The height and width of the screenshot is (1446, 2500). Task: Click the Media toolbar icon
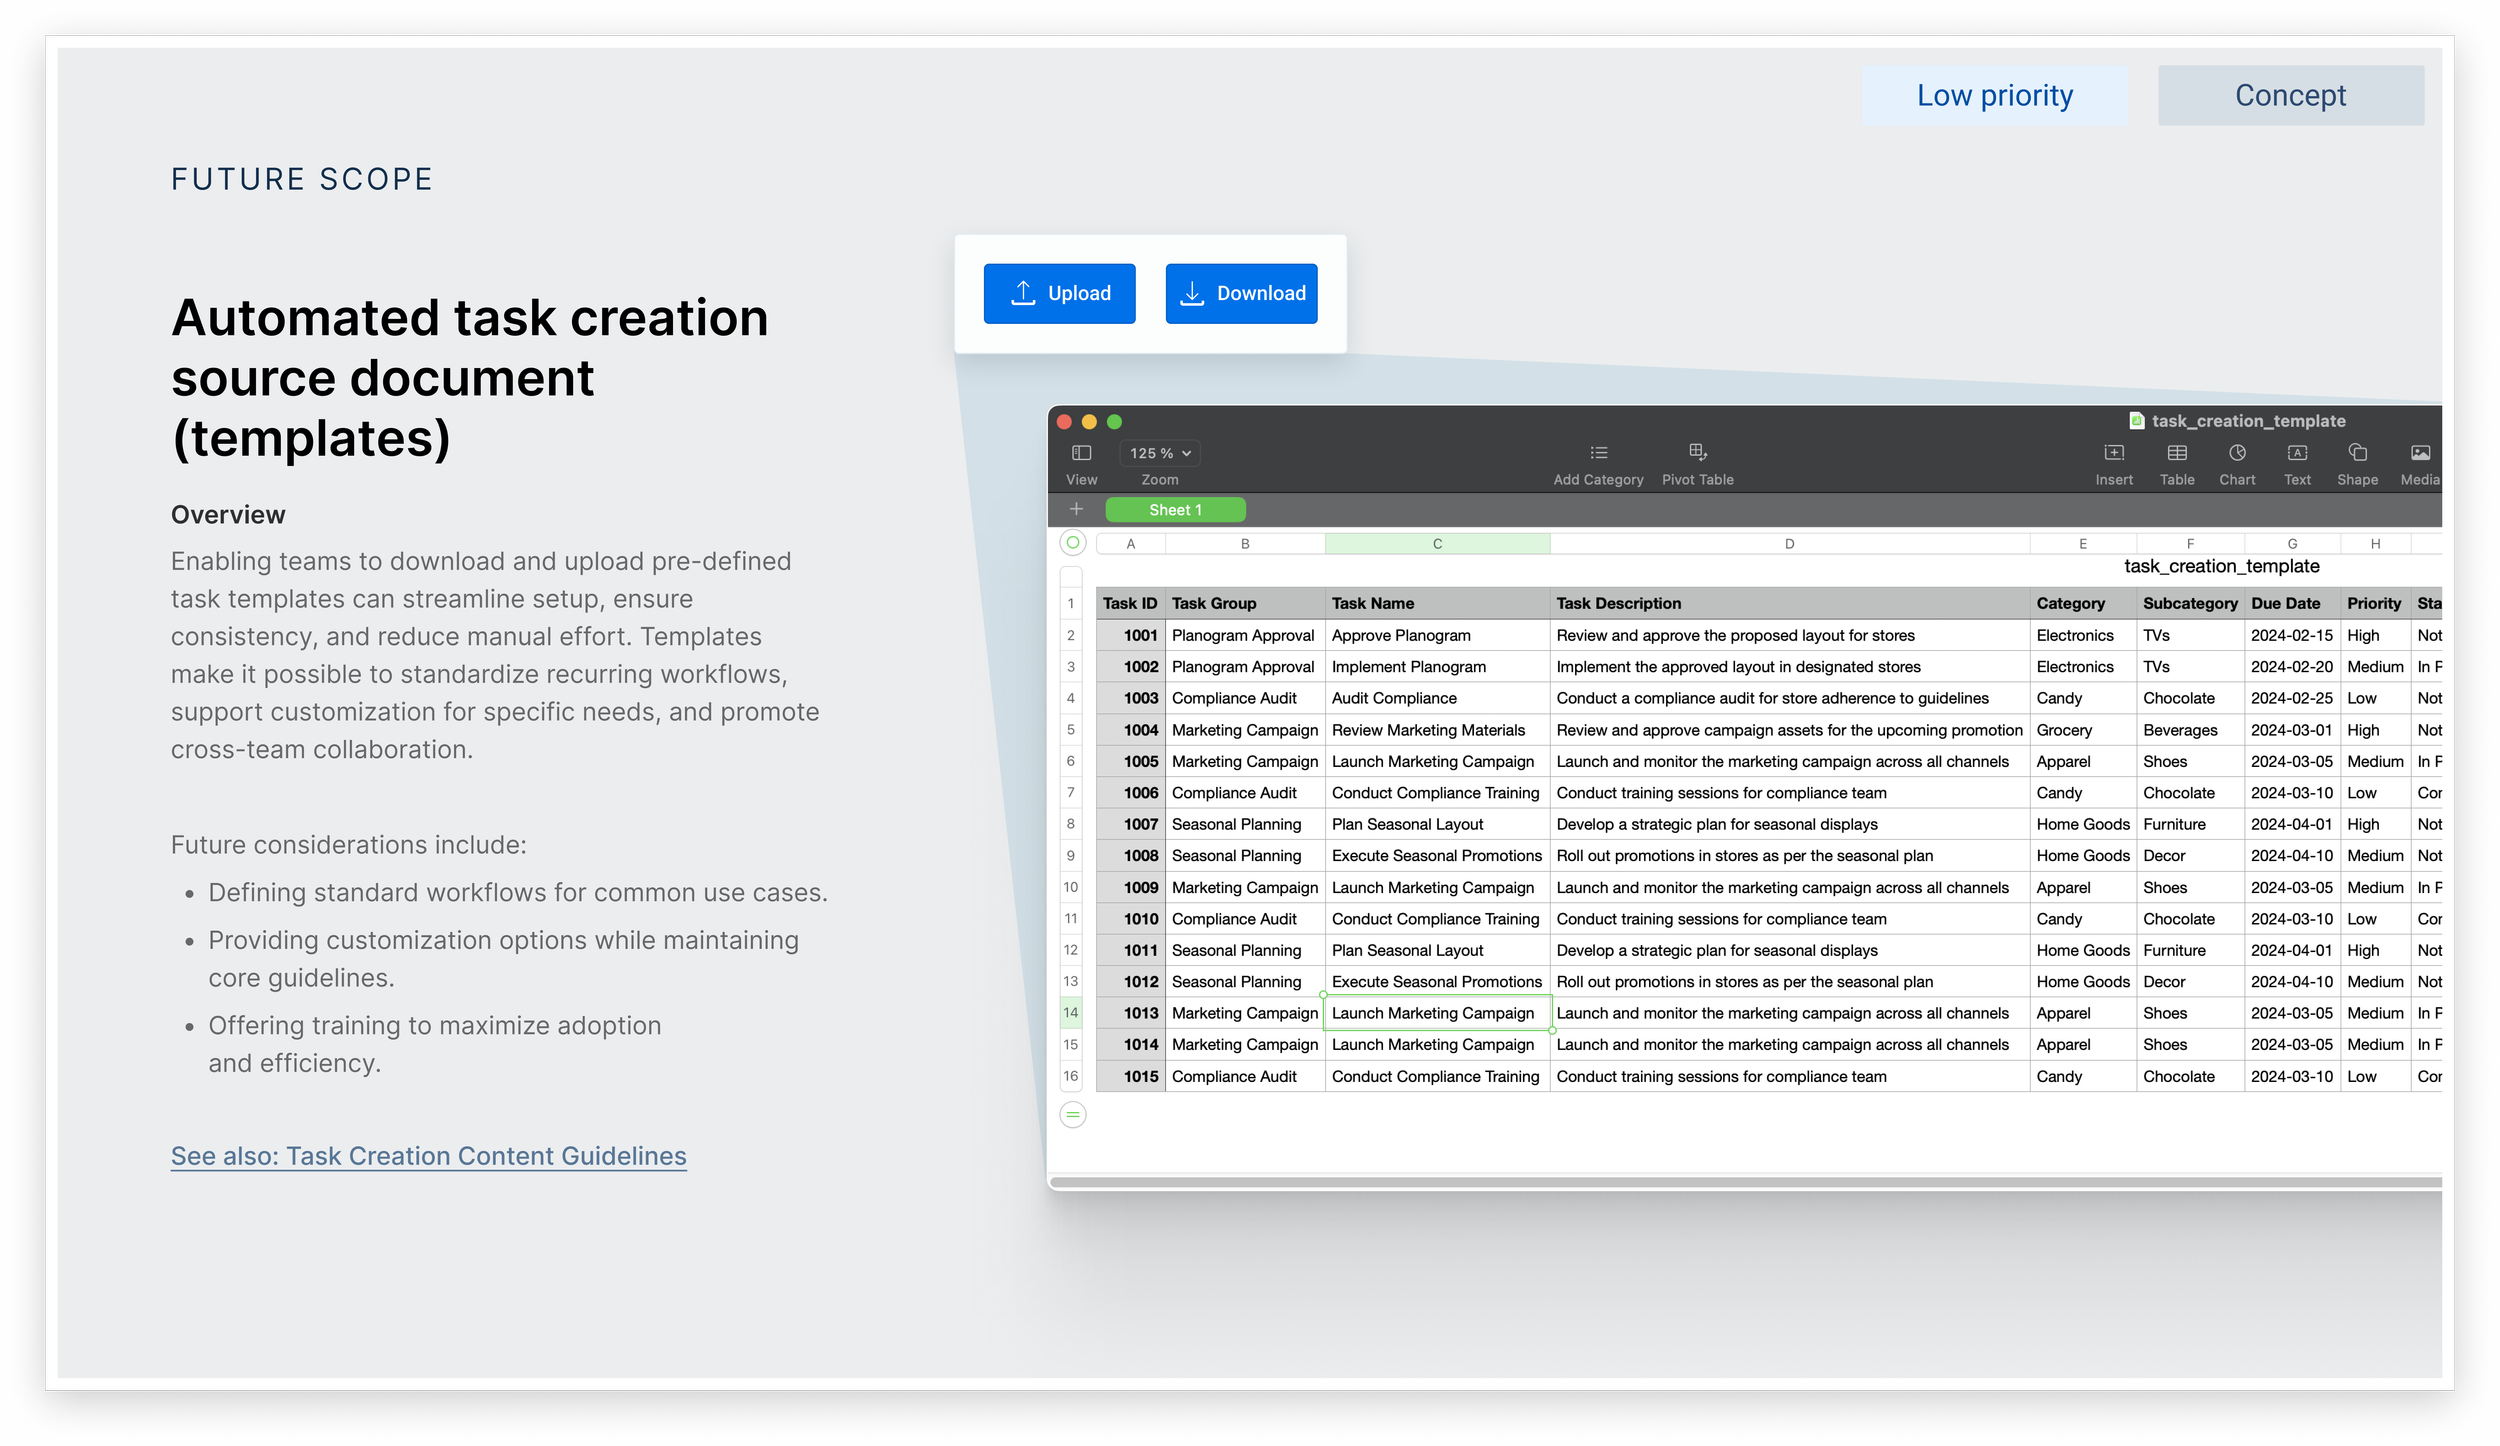[x=2419, y=453]
